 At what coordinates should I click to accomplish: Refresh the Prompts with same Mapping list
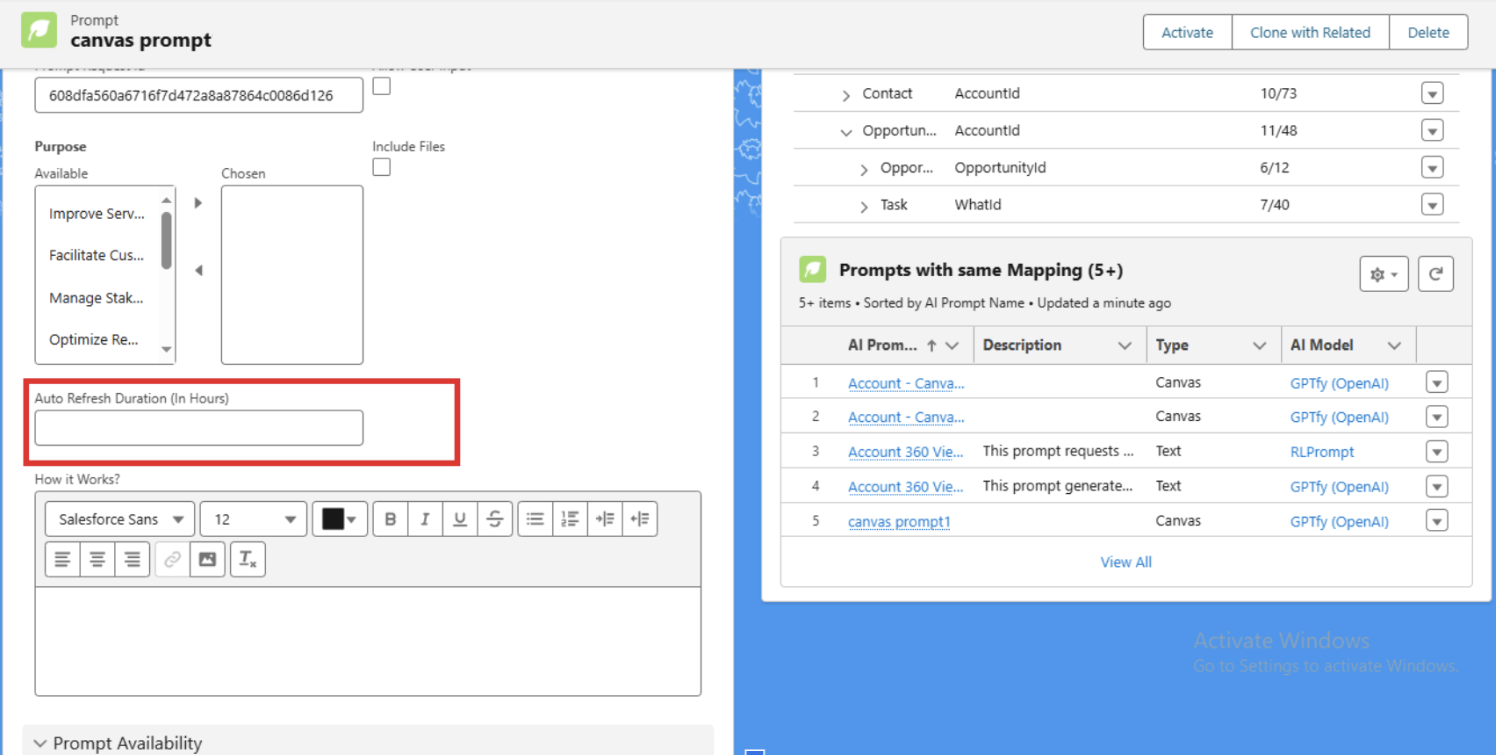pos(1435,274)
